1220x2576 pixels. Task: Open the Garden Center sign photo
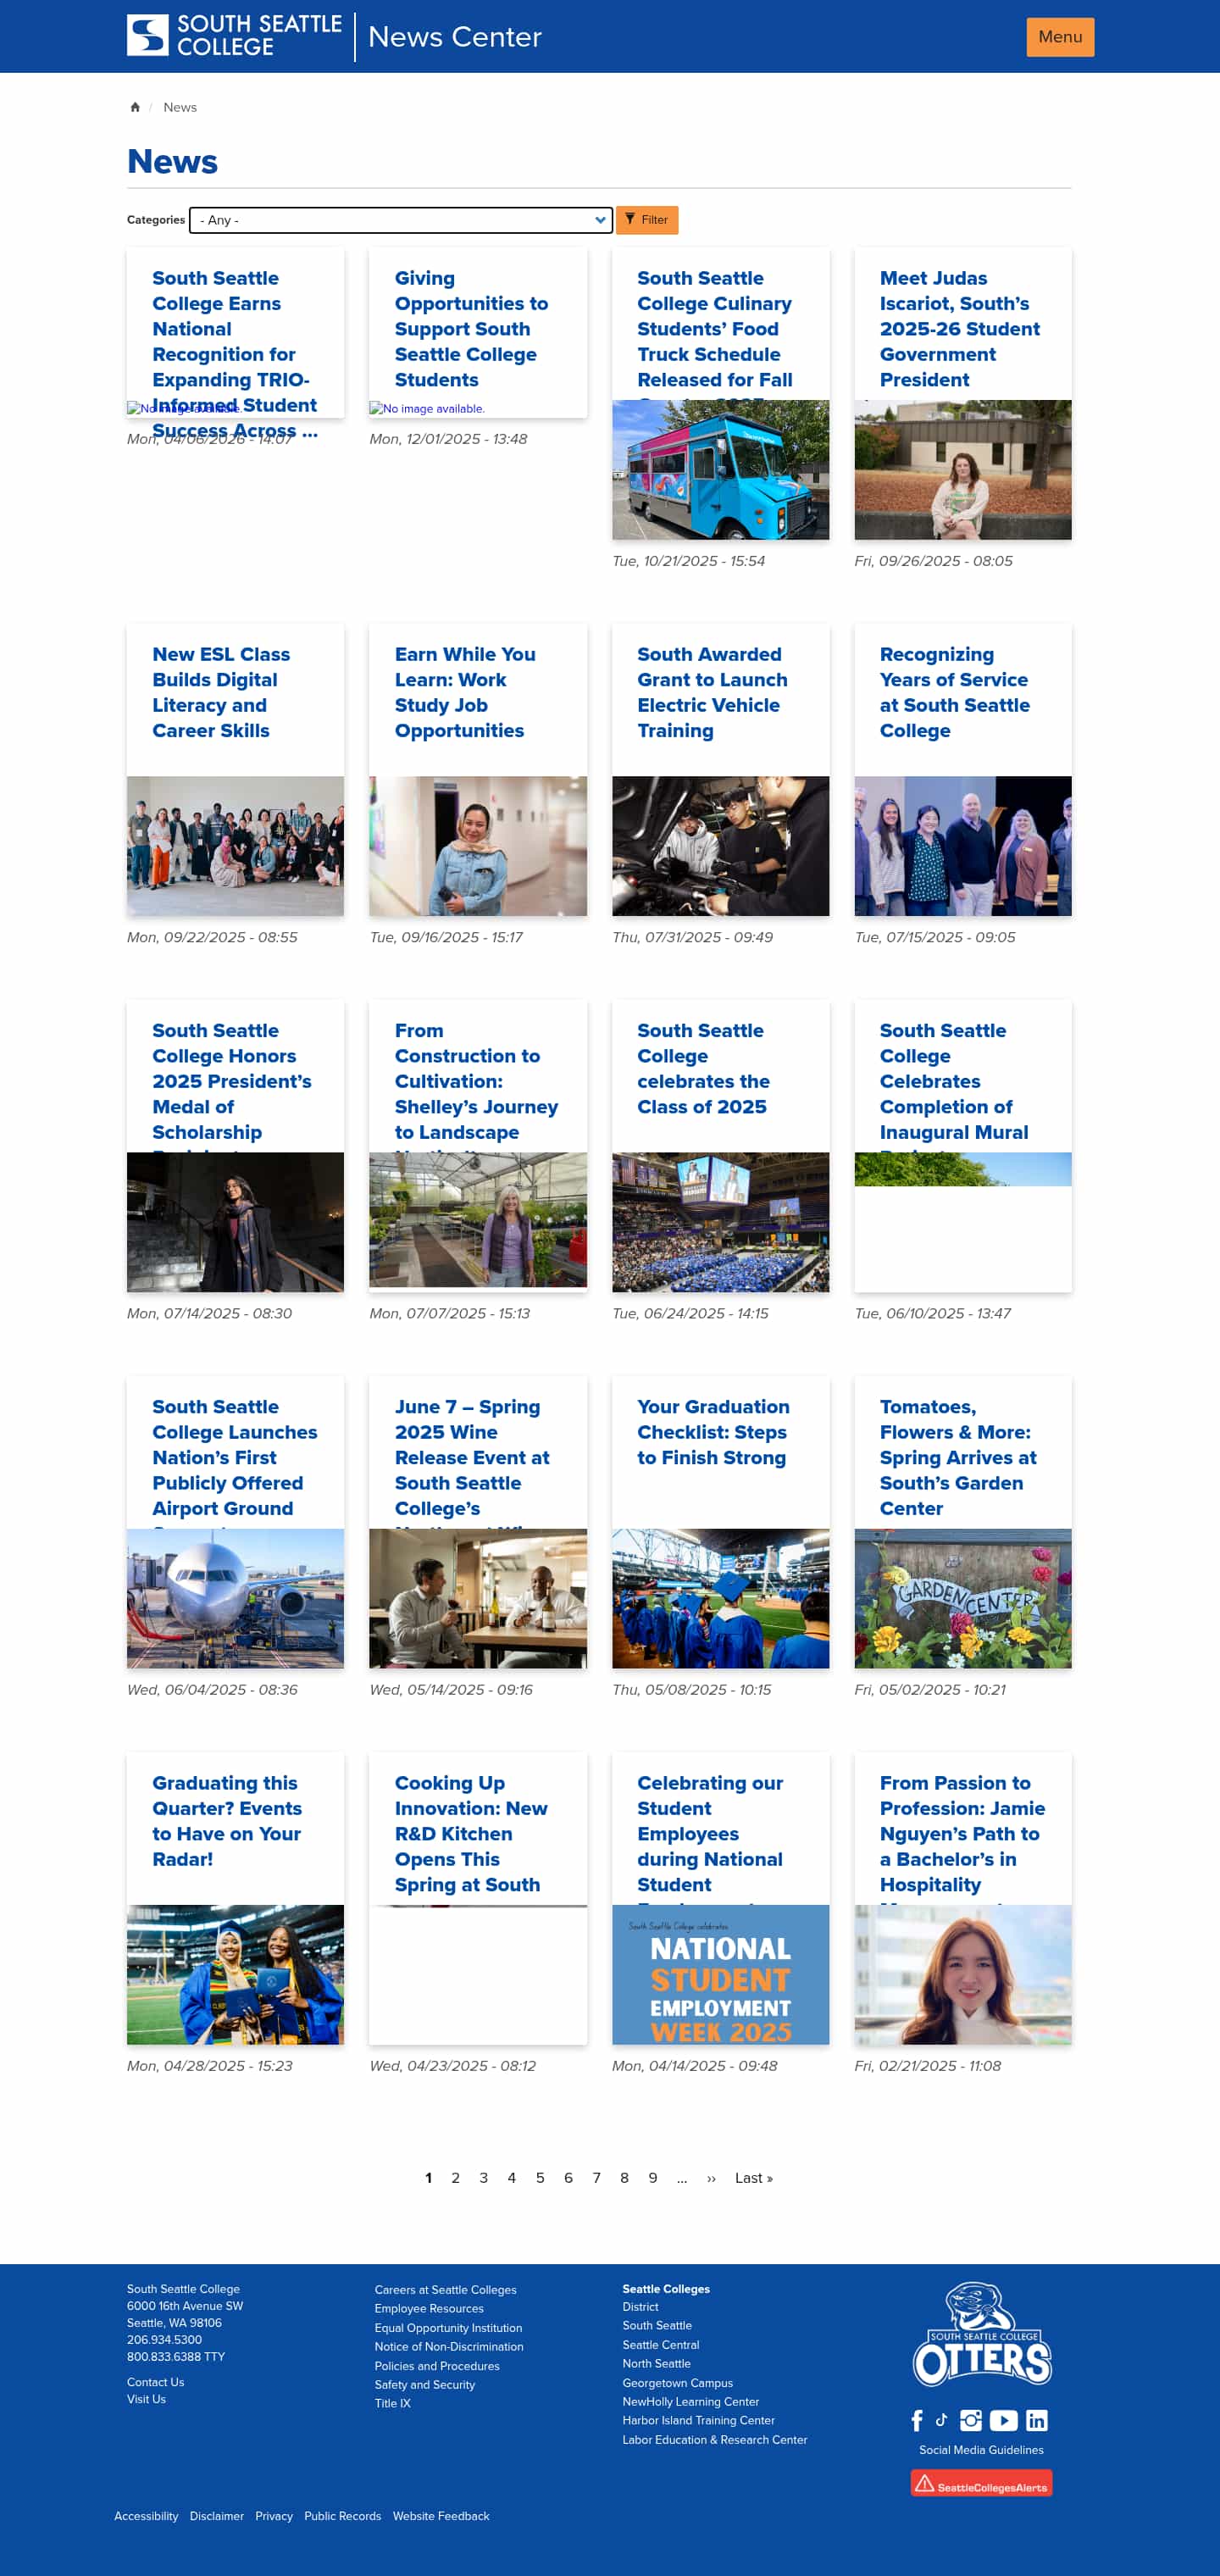962,1598
